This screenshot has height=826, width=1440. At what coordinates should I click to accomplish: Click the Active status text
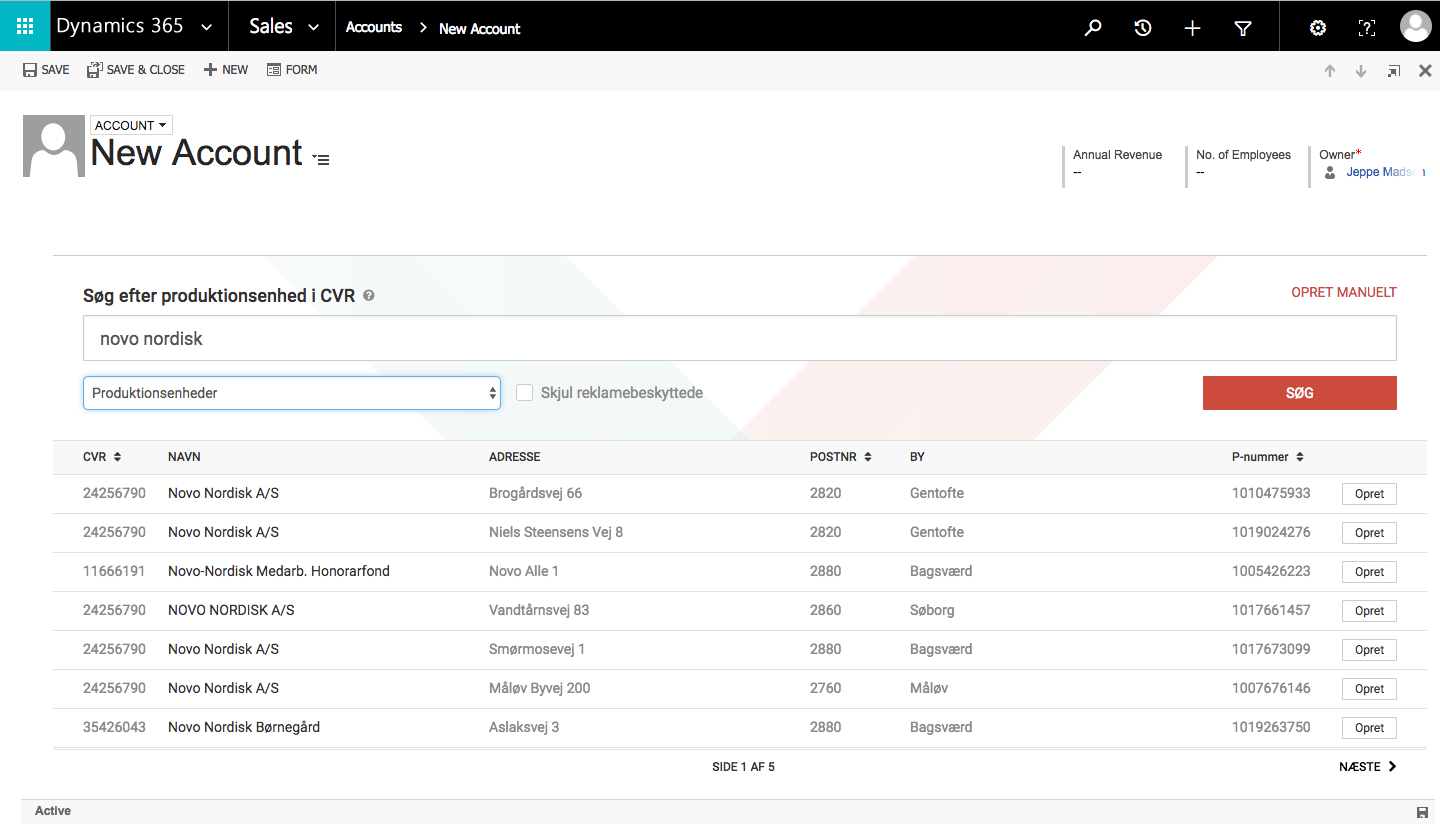pos(53,811)
